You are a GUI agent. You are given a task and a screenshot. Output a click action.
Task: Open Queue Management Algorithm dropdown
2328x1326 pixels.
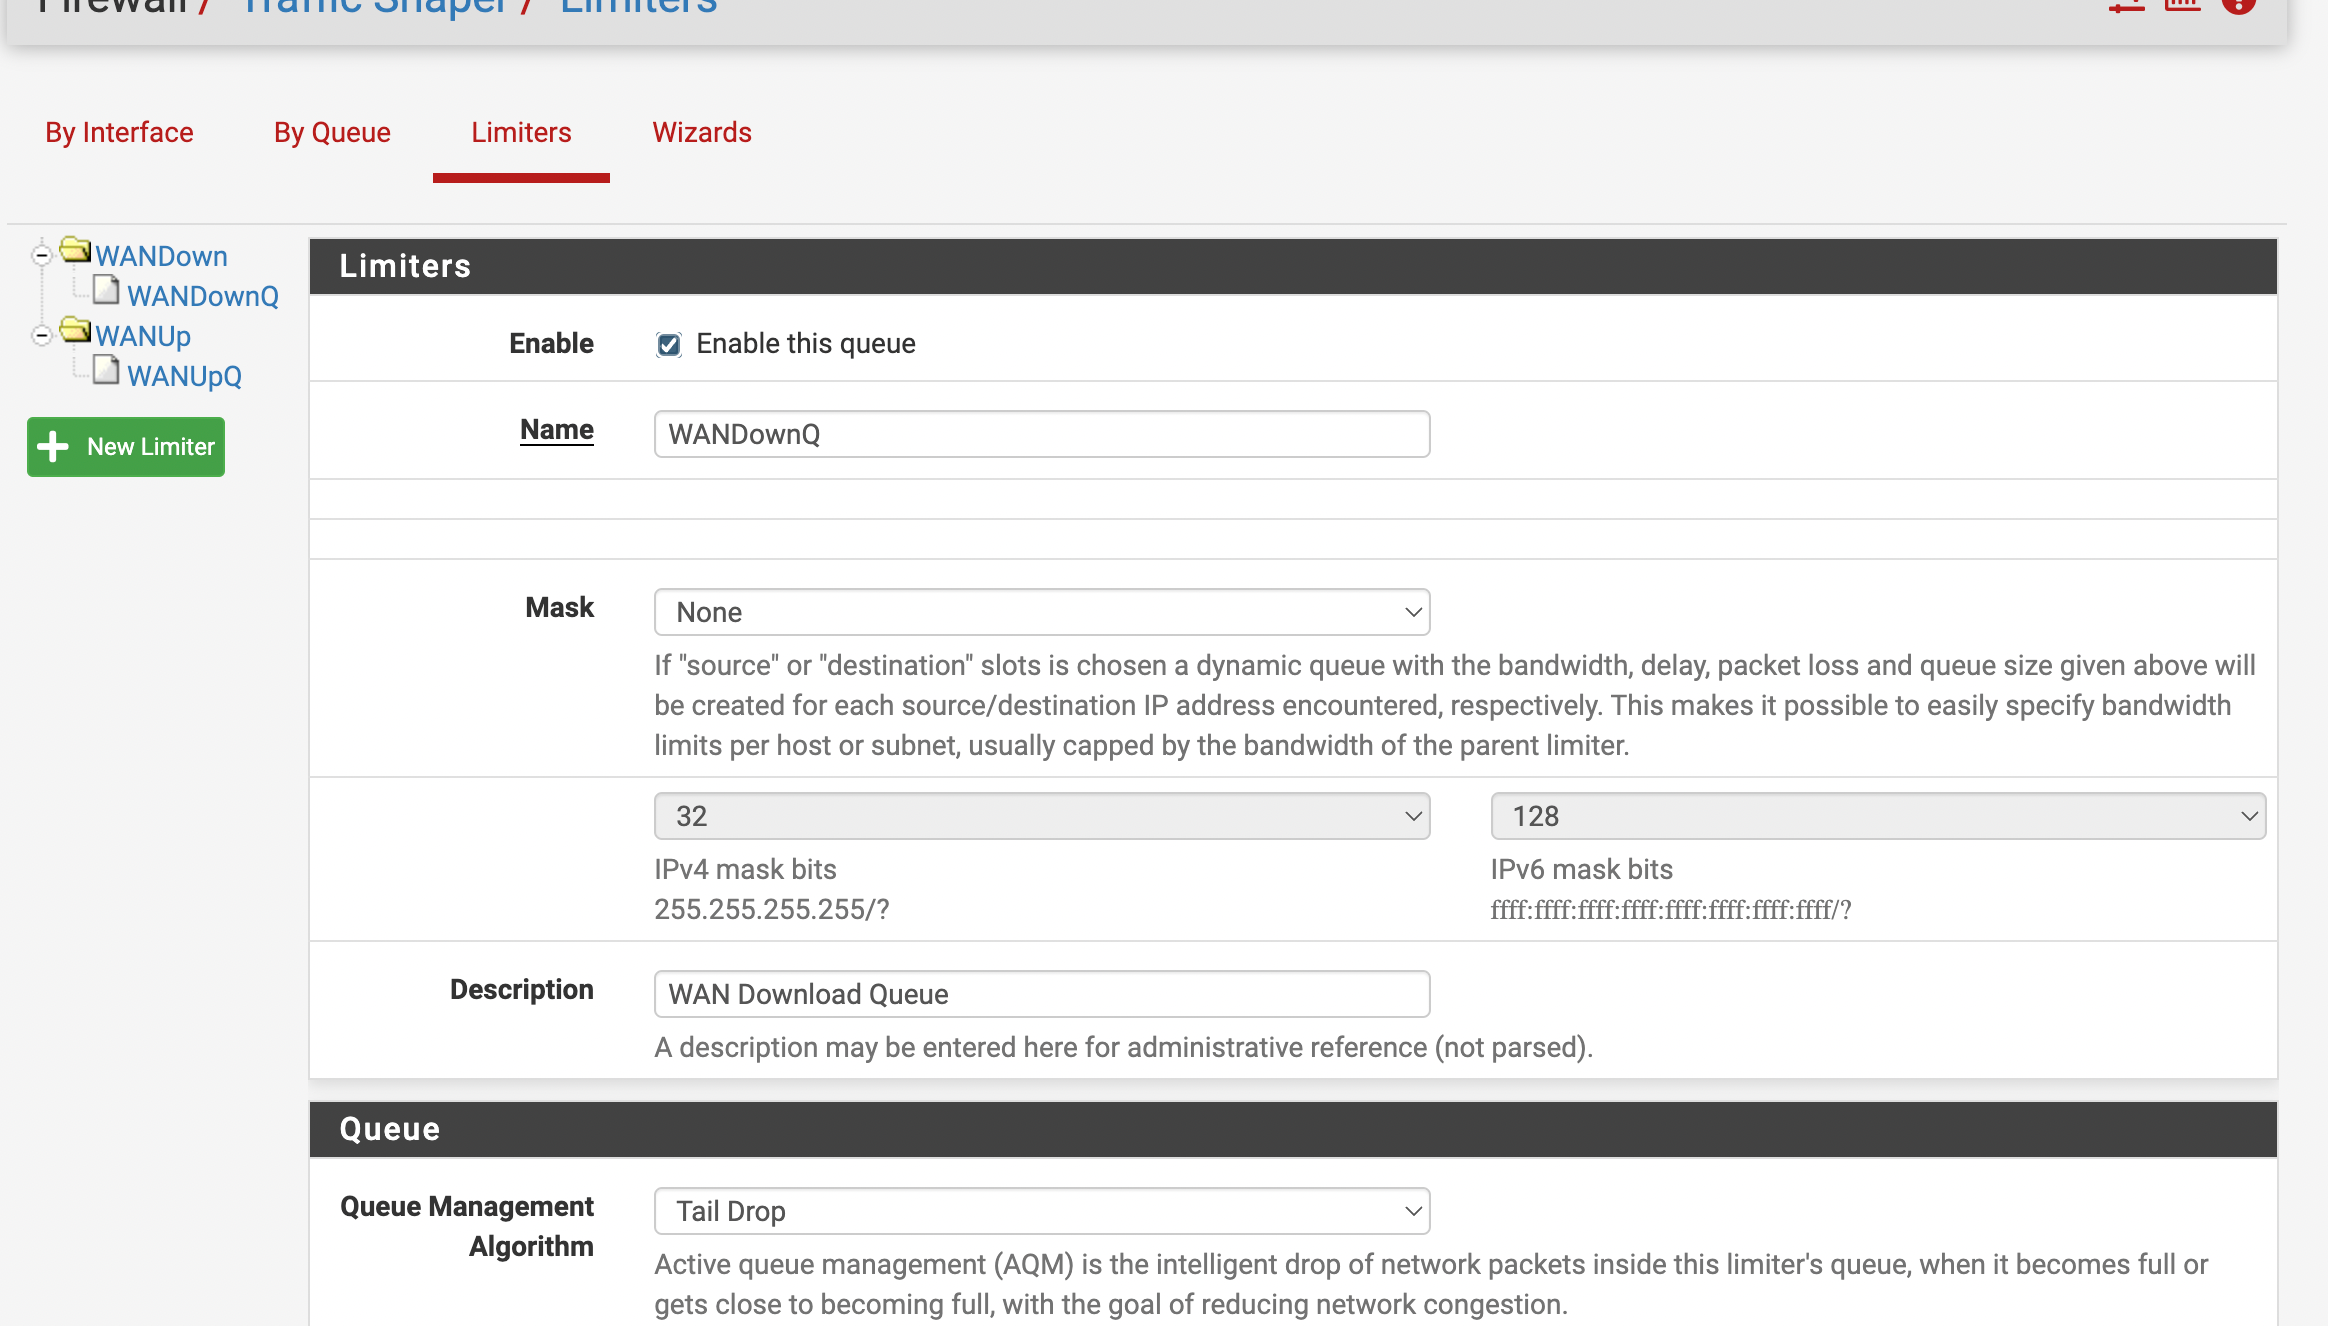pos(1041,1211)
